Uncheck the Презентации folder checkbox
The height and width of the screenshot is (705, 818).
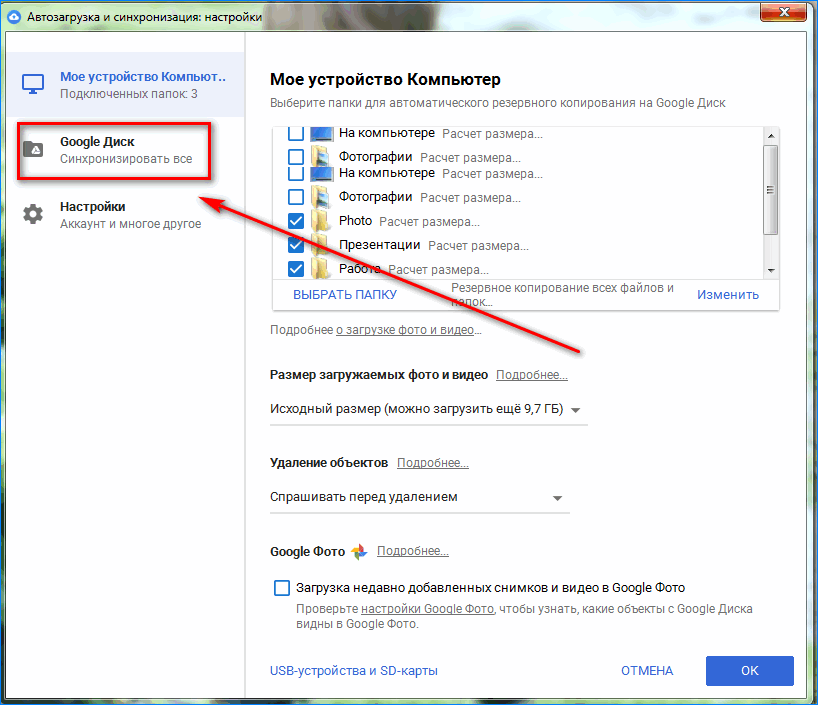tap(296, 245)
